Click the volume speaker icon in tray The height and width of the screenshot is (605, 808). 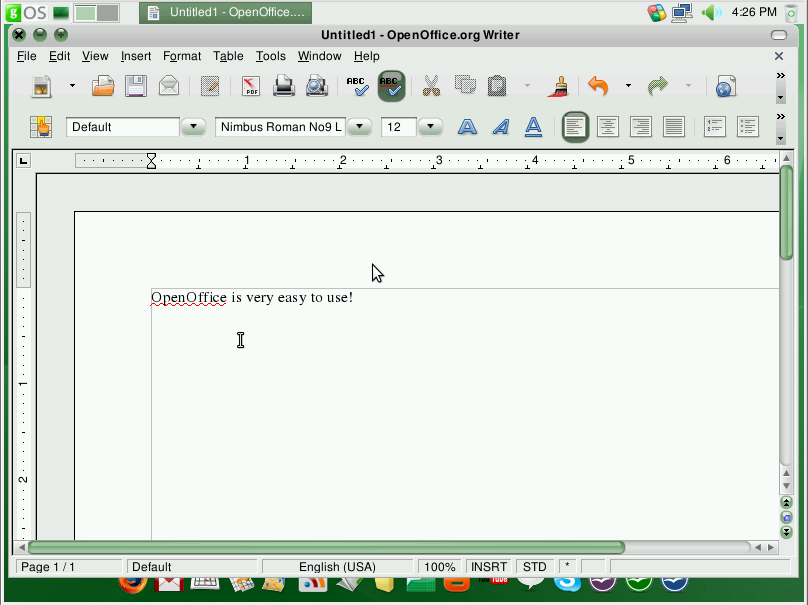click(x=711, y=12)
